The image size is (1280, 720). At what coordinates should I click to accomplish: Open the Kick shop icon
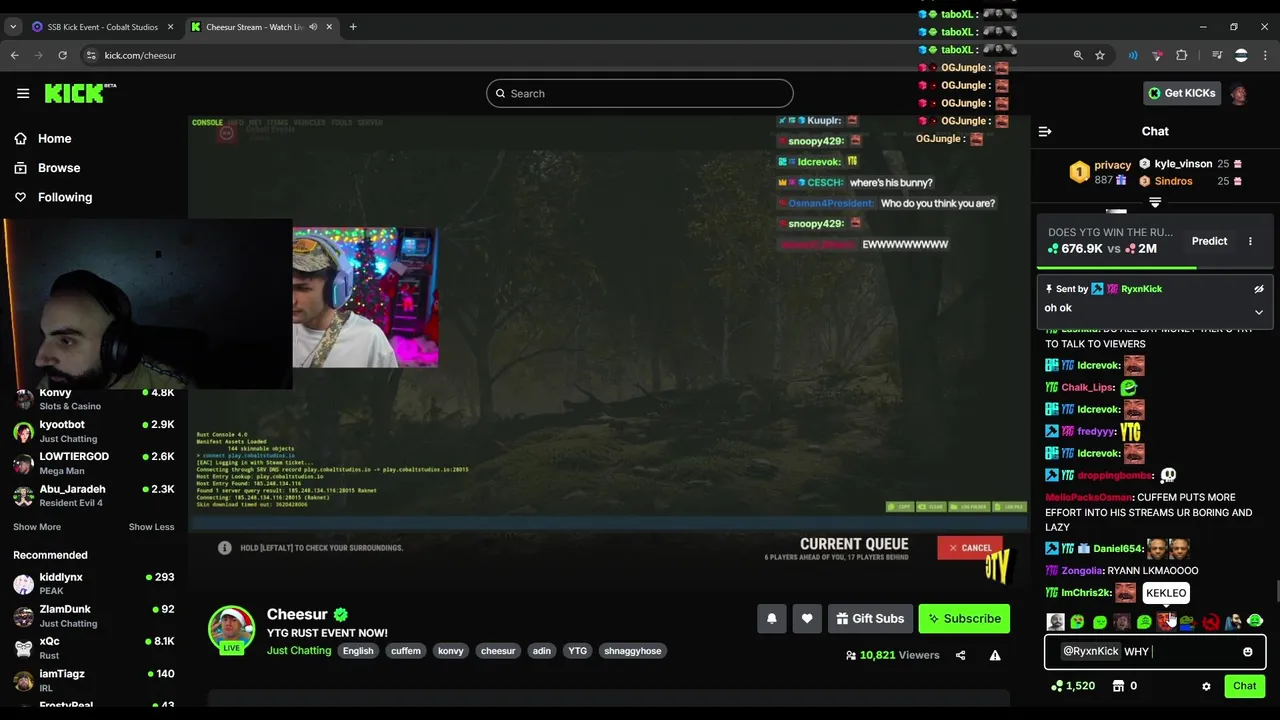tap(1119, 686)
